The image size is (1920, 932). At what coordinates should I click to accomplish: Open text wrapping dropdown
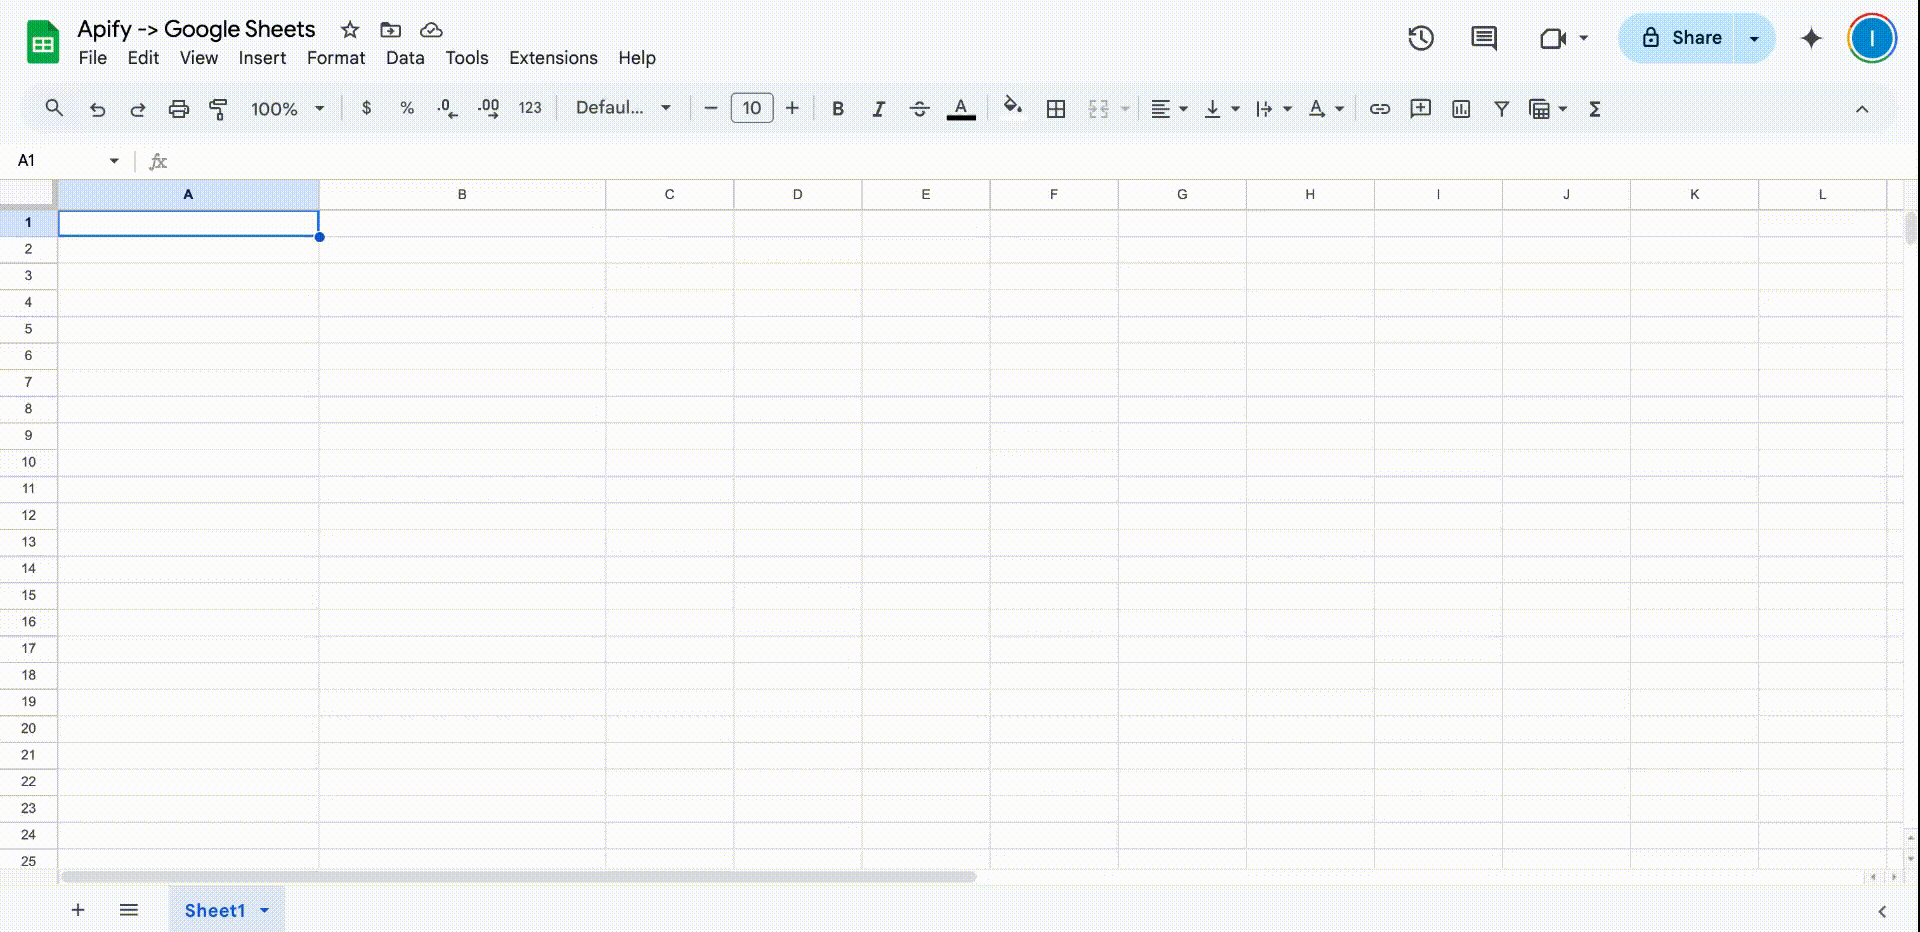click(1273, 109)
